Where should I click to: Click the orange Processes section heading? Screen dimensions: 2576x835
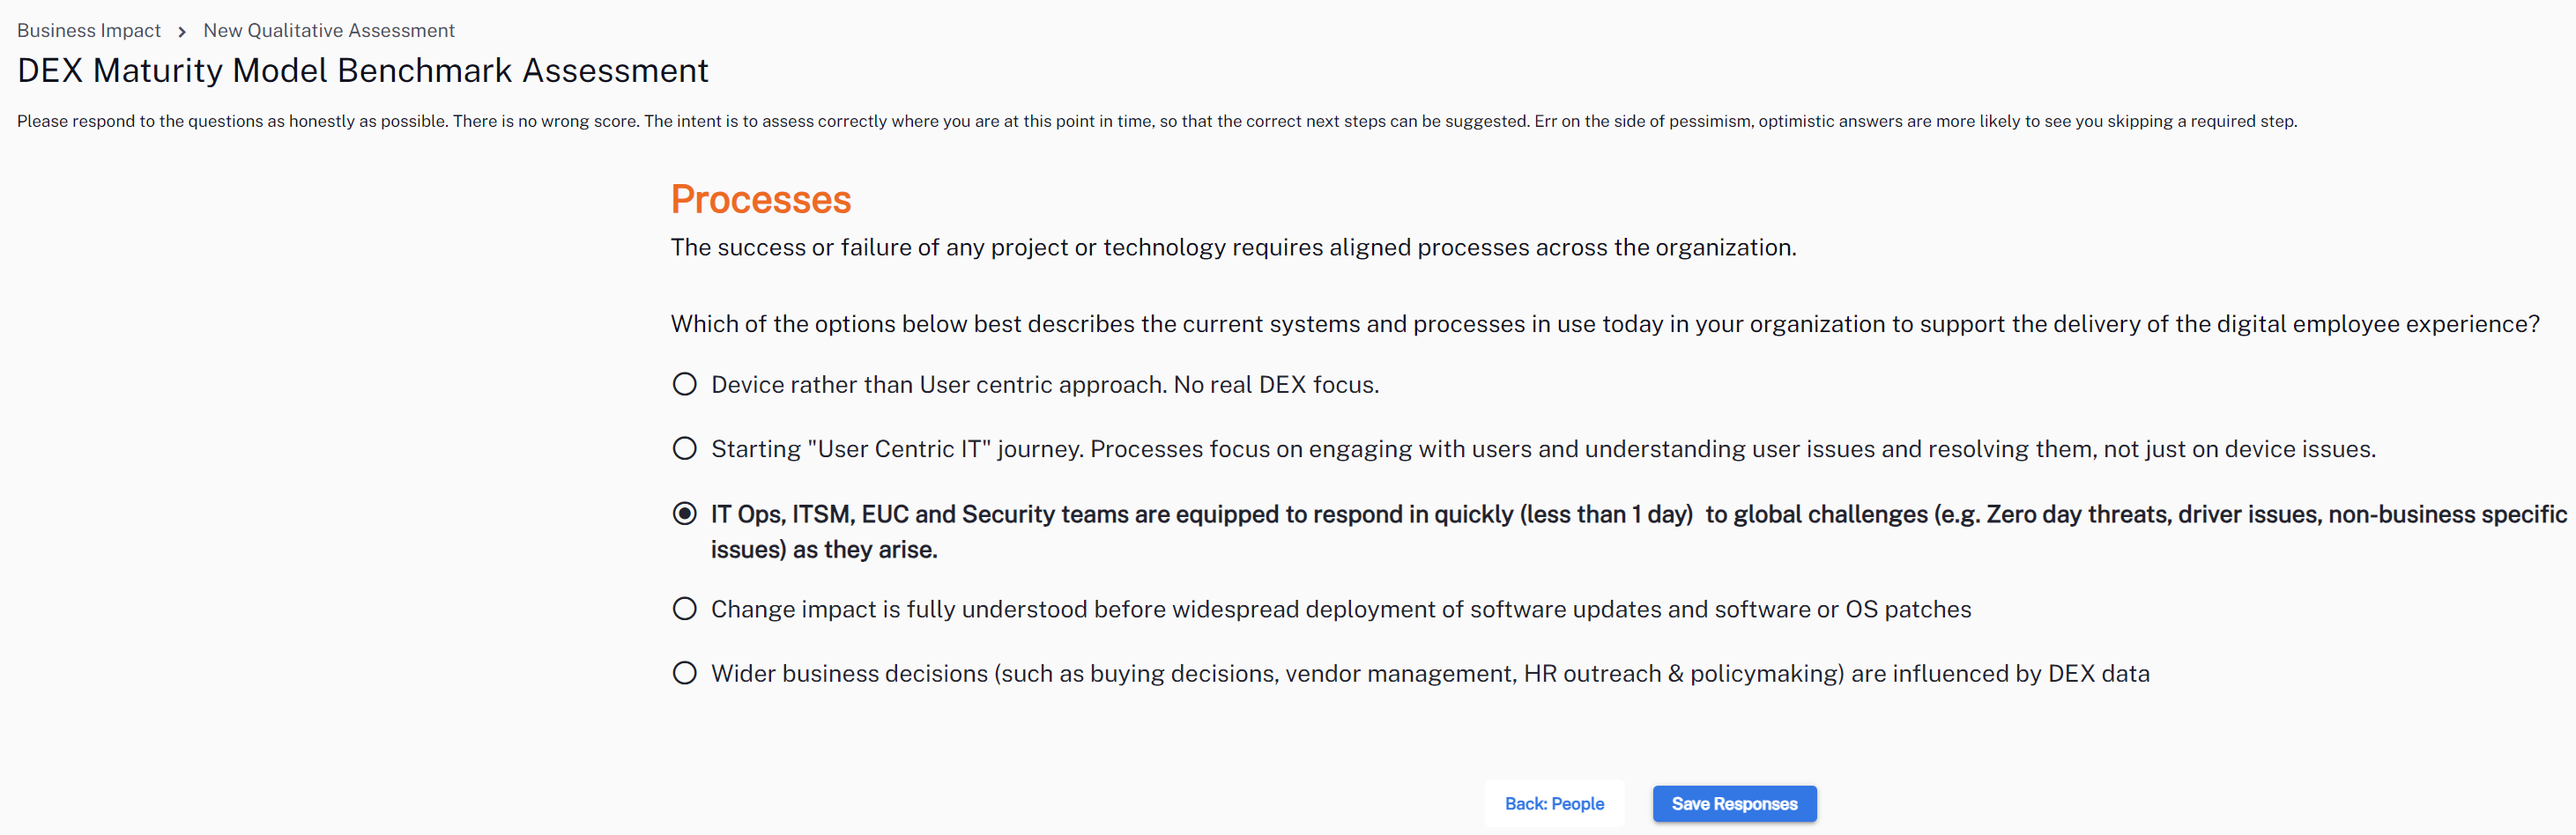coord(761,200)
